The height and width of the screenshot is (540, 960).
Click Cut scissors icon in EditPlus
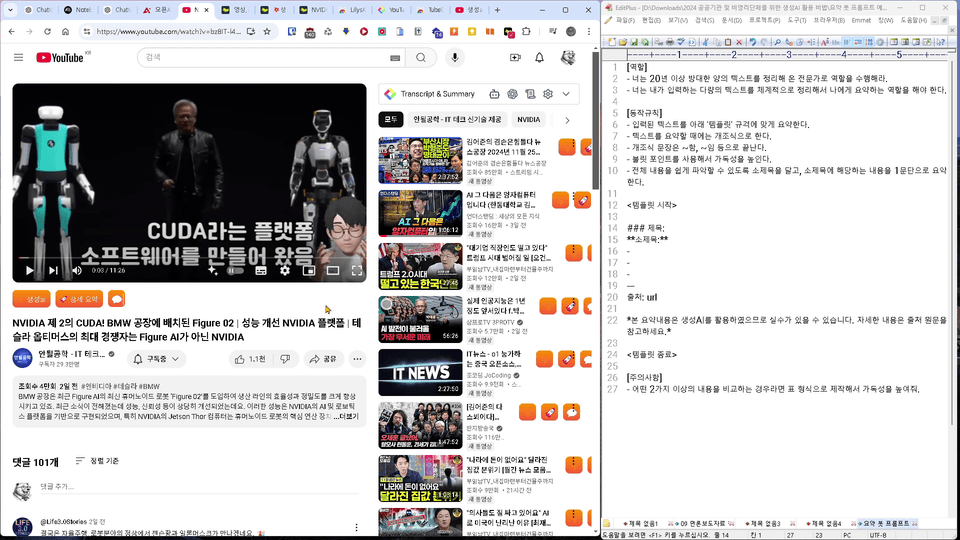click(x=705, y=42)
